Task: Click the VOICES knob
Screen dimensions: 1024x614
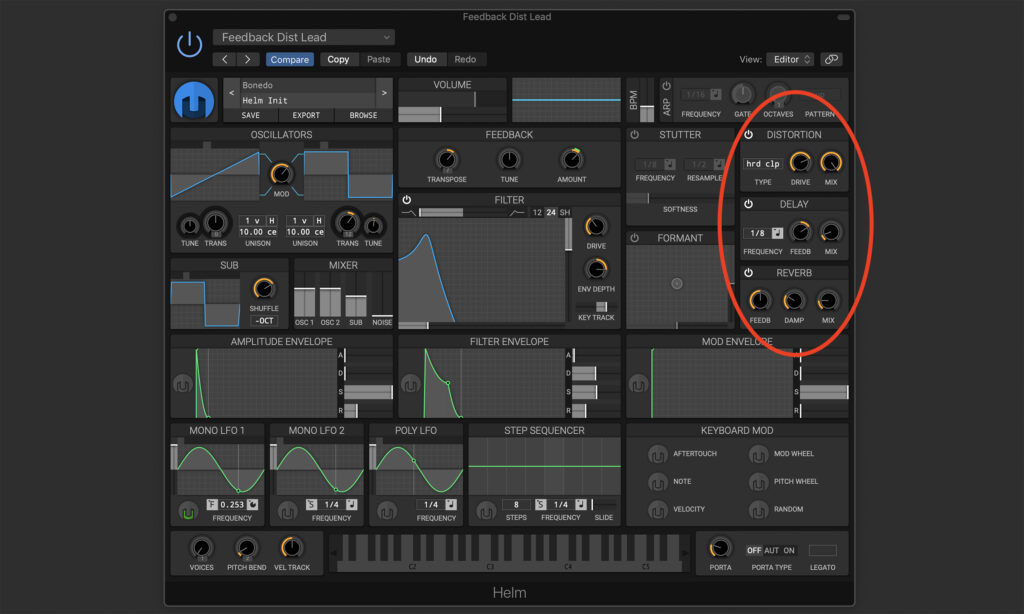Action: pos(201,548)
